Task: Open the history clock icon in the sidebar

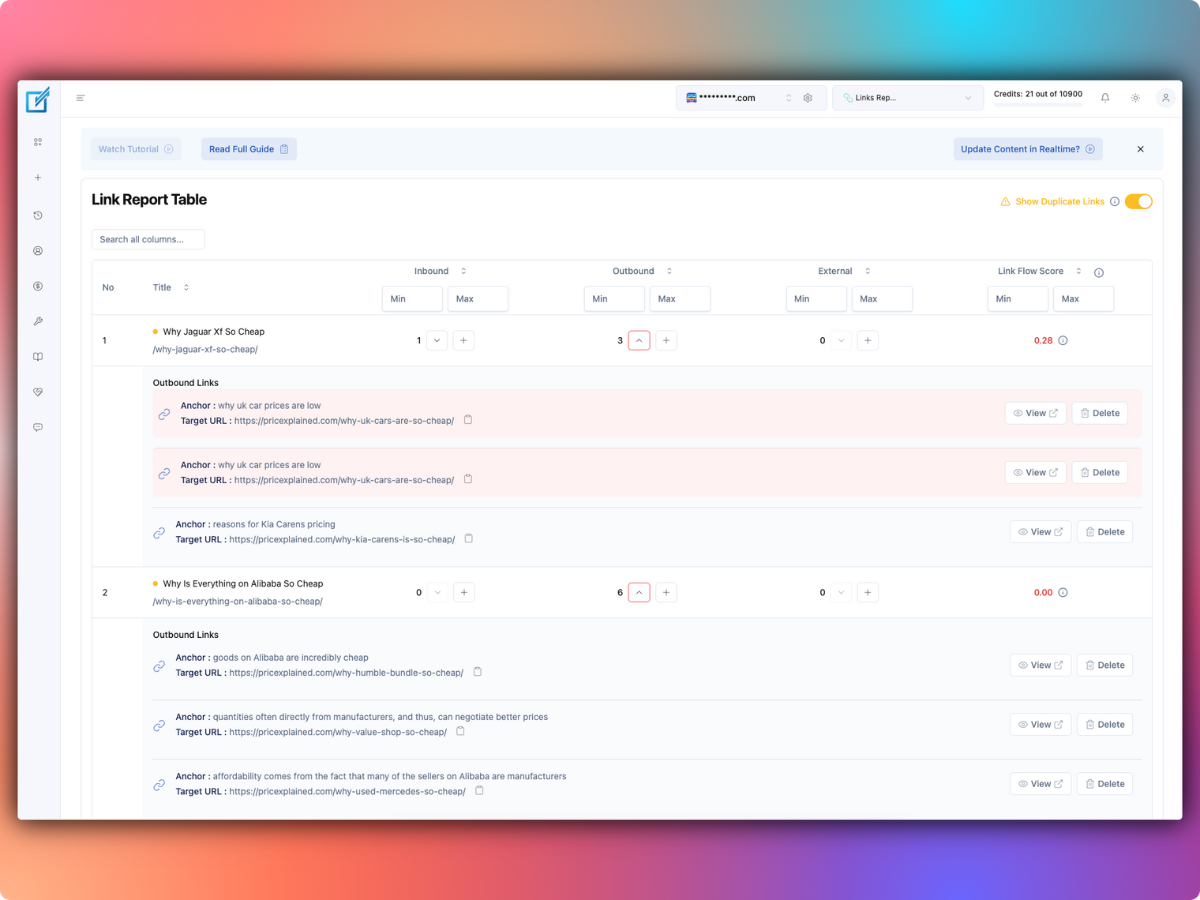Action: tap(38, 215)
